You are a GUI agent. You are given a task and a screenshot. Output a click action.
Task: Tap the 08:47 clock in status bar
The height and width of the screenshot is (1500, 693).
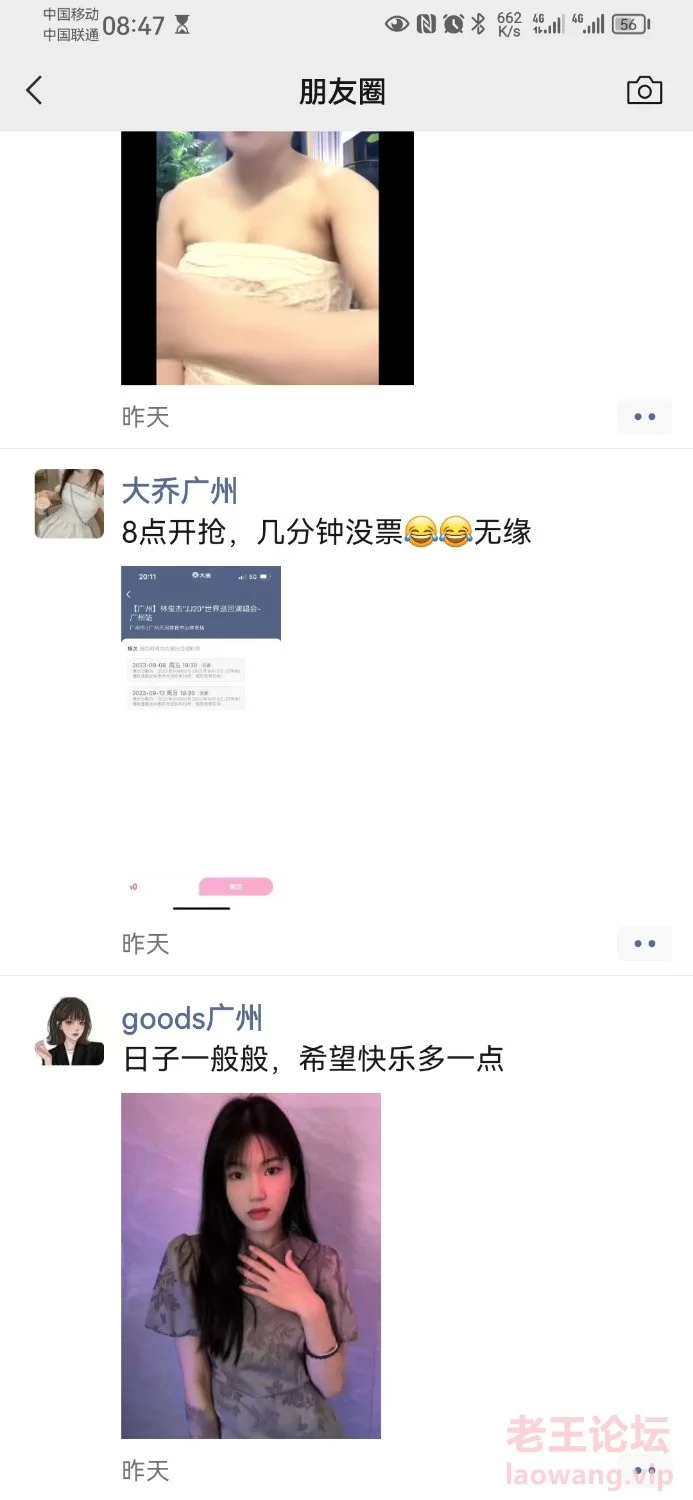tap(133, 26)
